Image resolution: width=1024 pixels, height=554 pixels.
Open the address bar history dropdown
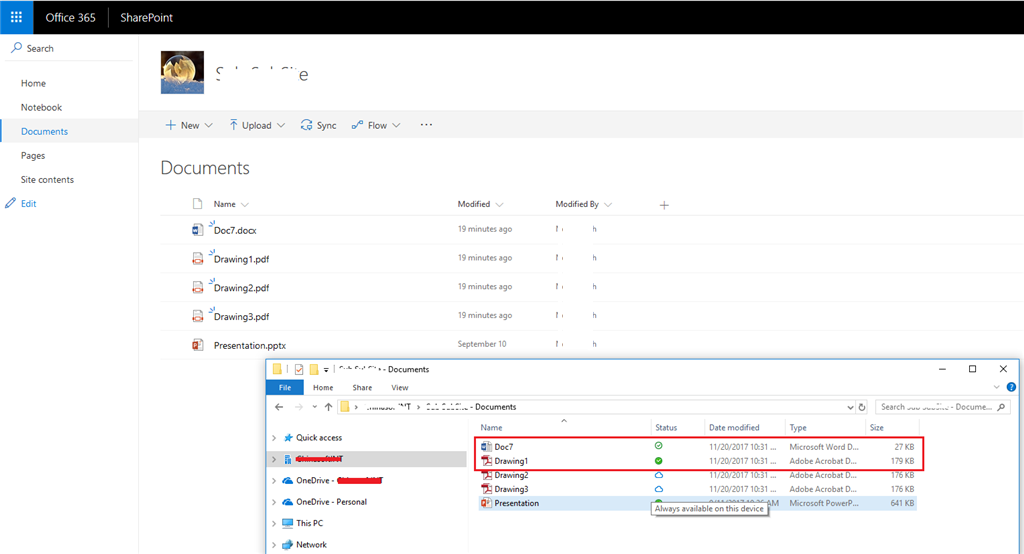coord(850,407)
